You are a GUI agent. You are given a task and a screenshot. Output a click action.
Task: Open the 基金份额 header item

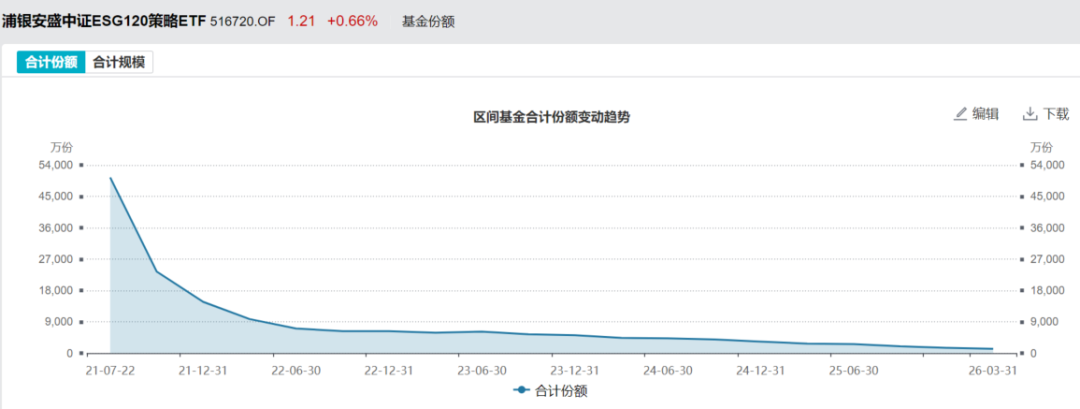[428, 21]
